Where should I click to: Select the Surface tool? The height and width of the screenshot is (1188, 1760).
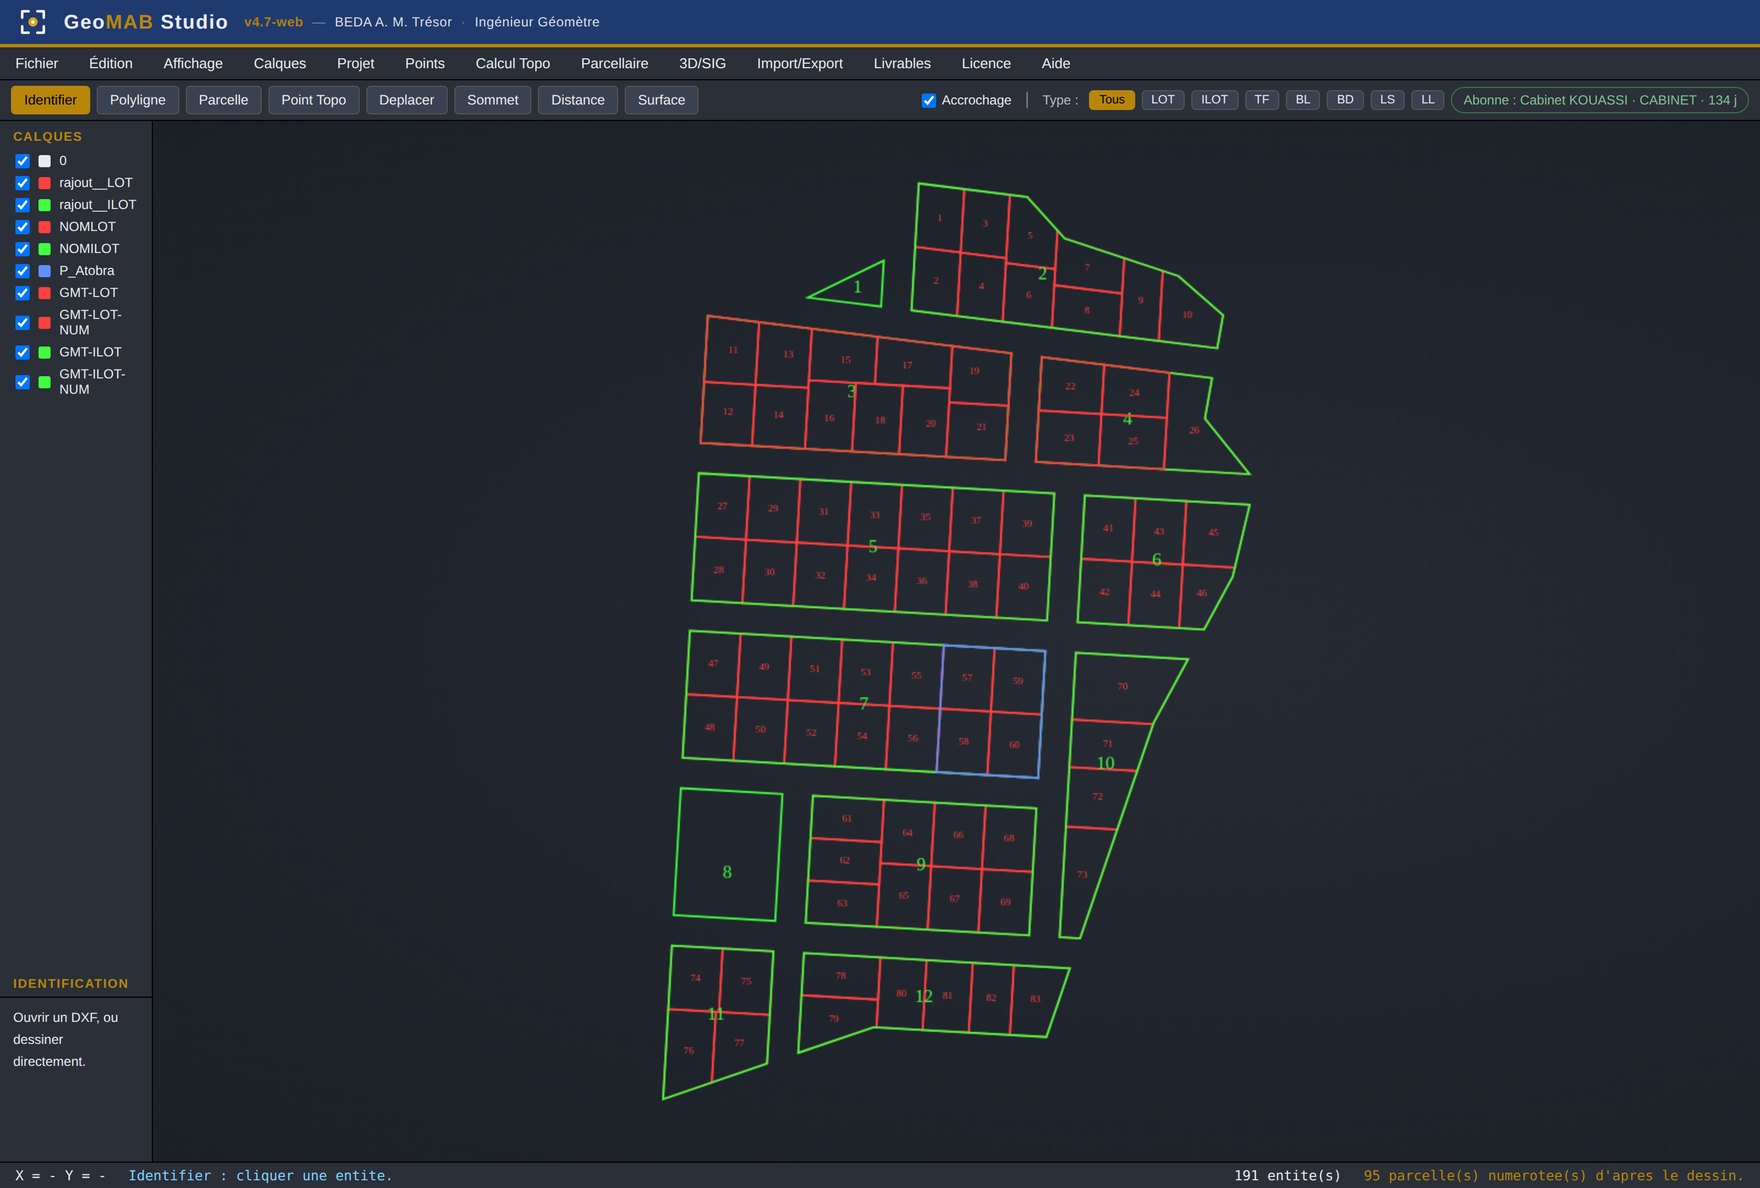click(661, 100)
